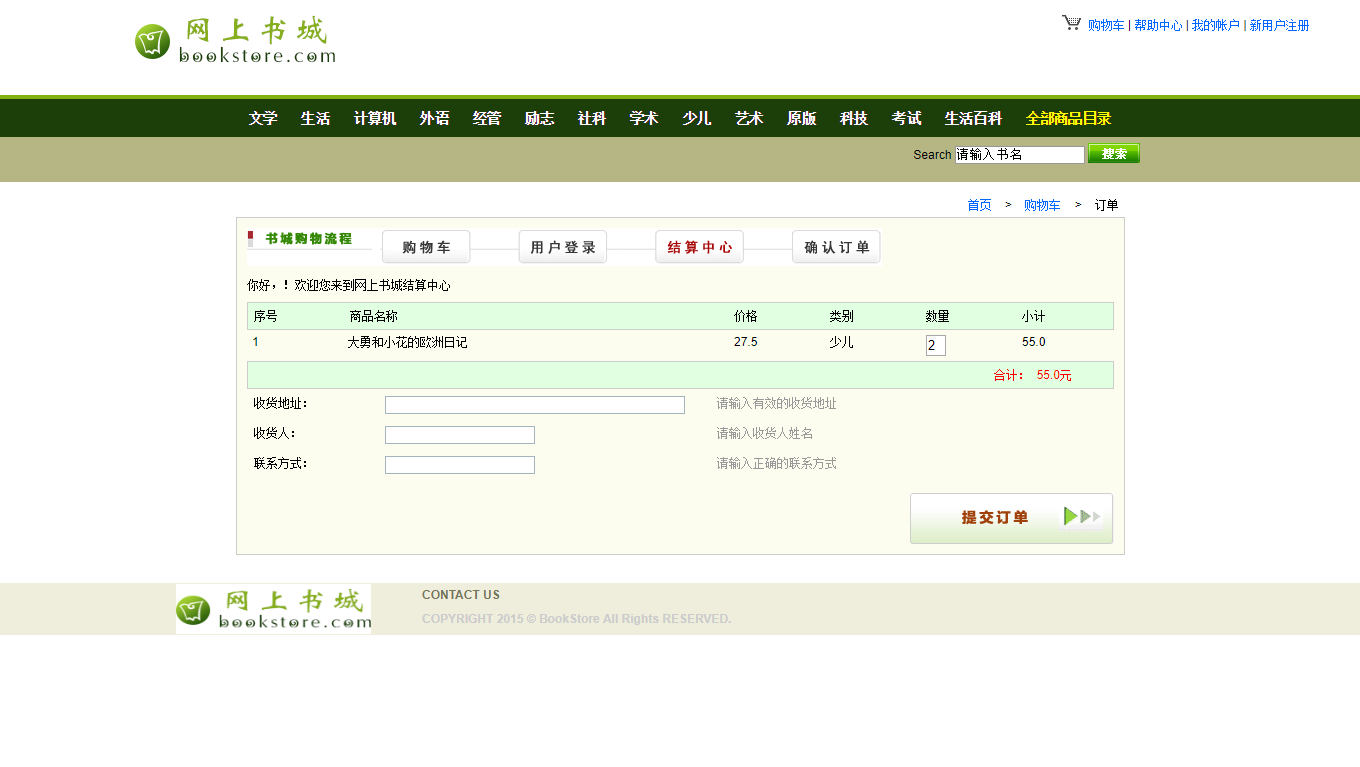1360x767 pixels.
Task: Focus the book name search field
Action: 1020,155
